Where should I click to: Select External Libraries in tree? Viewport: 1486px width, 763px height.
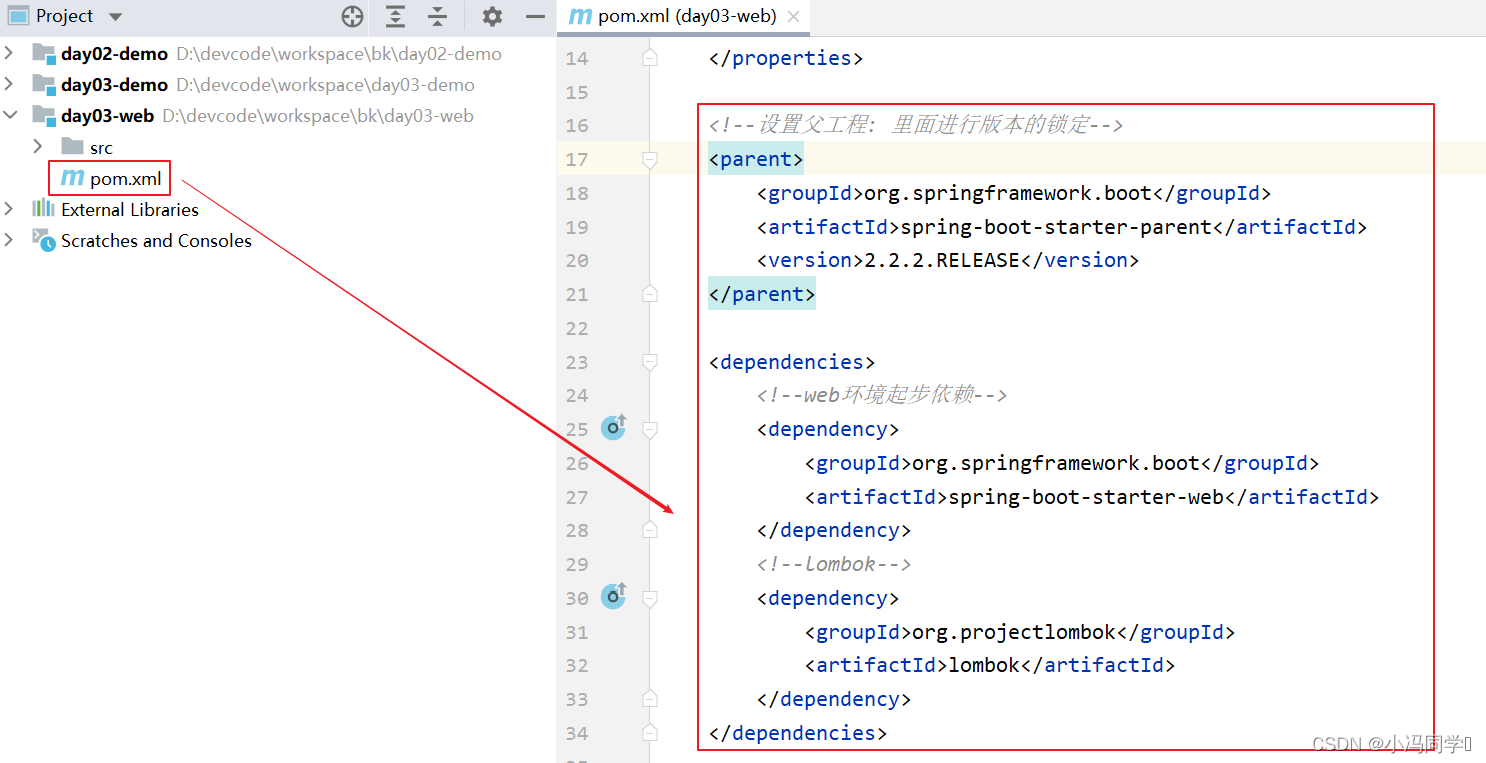click(x=130, y=210)
